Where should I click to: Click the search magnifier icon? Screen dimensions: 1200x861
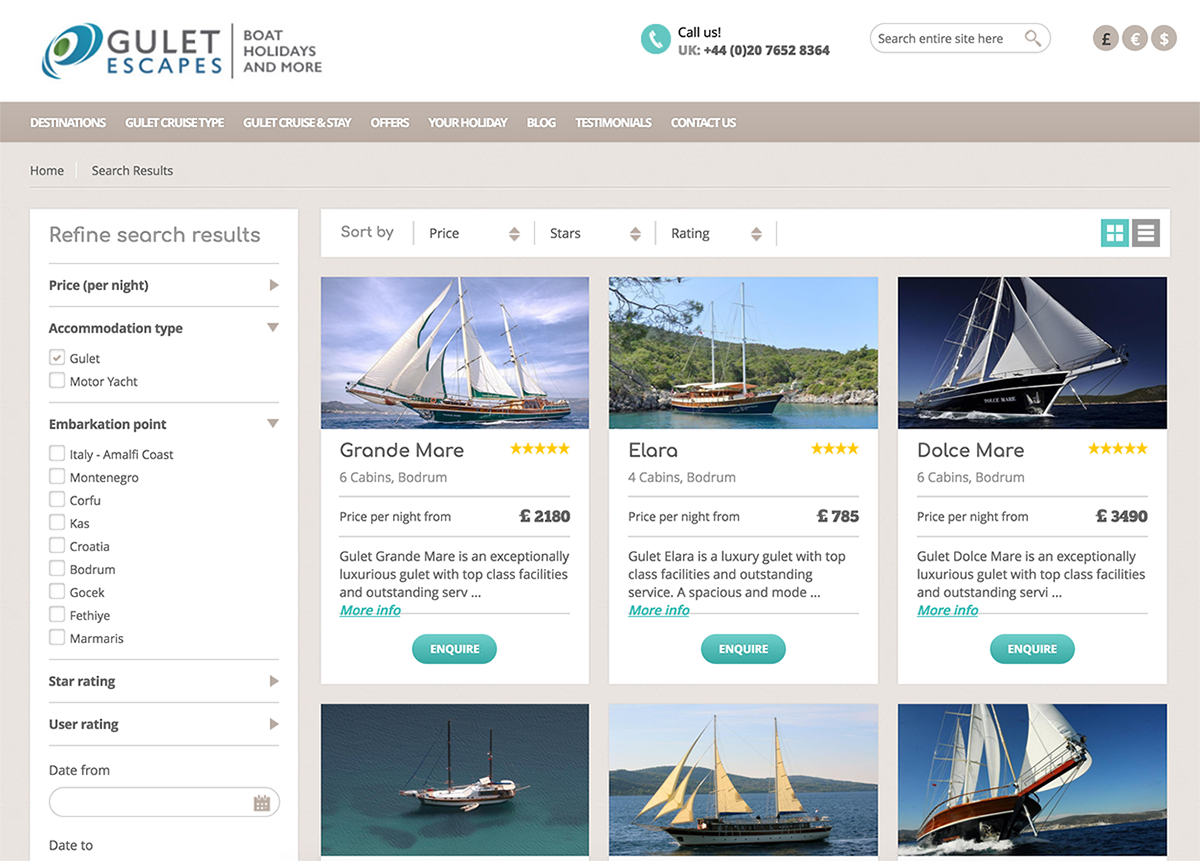tap(1033, 39)
